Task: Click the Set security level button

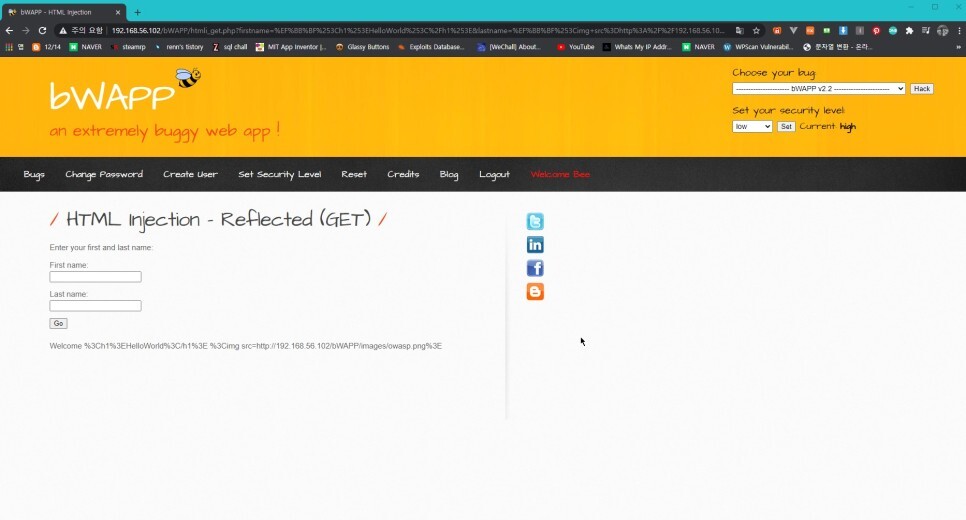Action: coord(785,126)
